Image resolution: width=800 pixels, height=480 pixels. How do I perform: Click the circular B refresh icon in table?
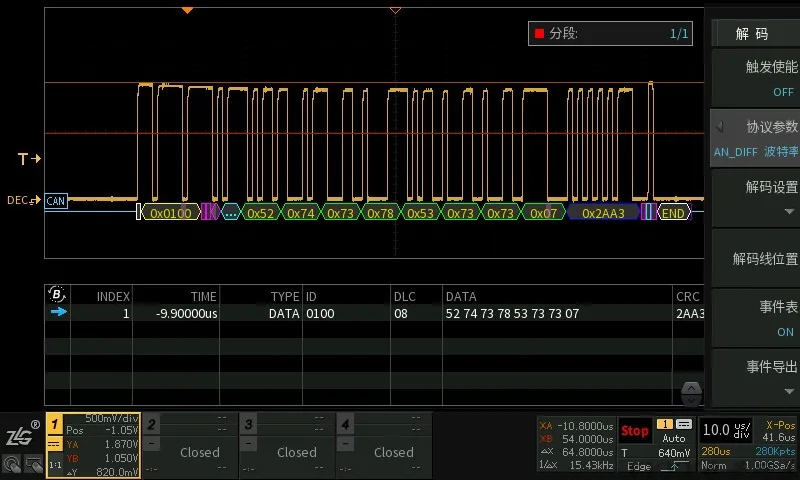(57, 294)
